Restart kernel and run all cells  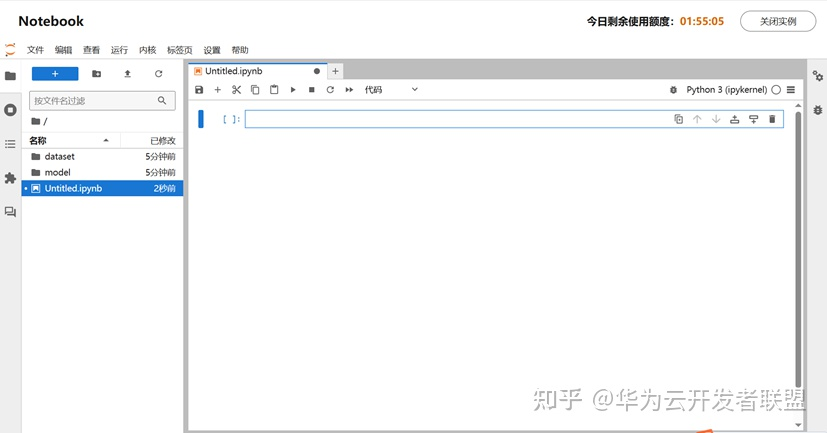349,90
